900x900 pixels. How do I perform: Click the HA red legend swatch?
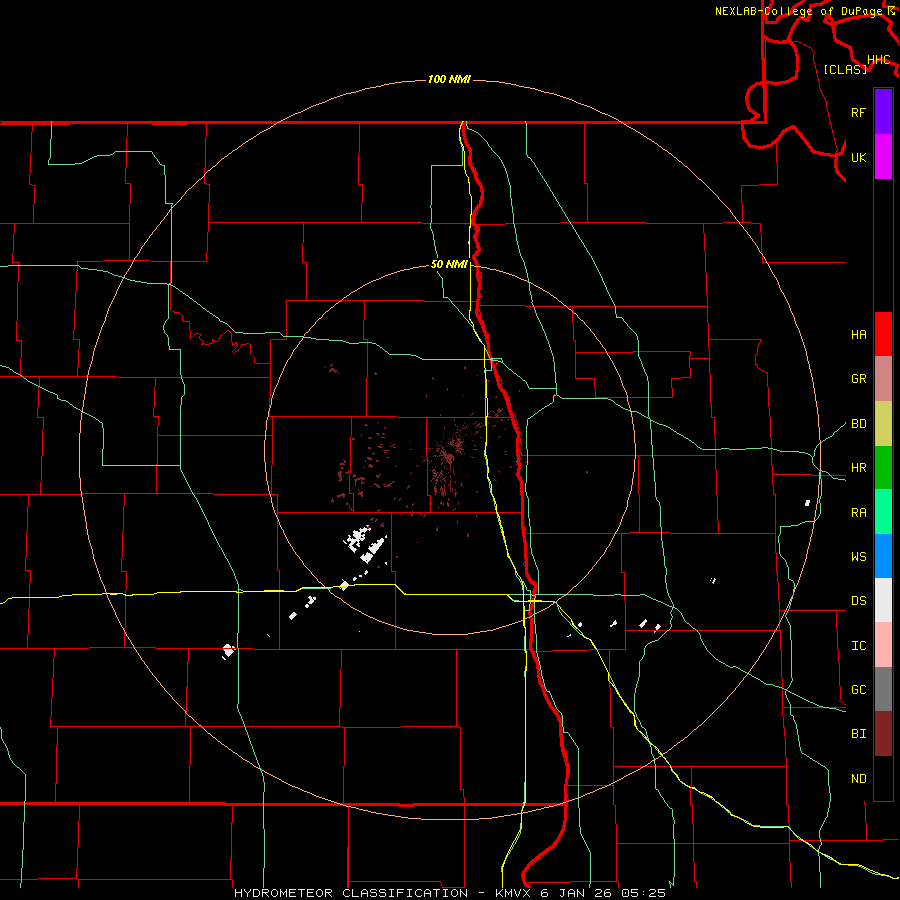(883, 334)
